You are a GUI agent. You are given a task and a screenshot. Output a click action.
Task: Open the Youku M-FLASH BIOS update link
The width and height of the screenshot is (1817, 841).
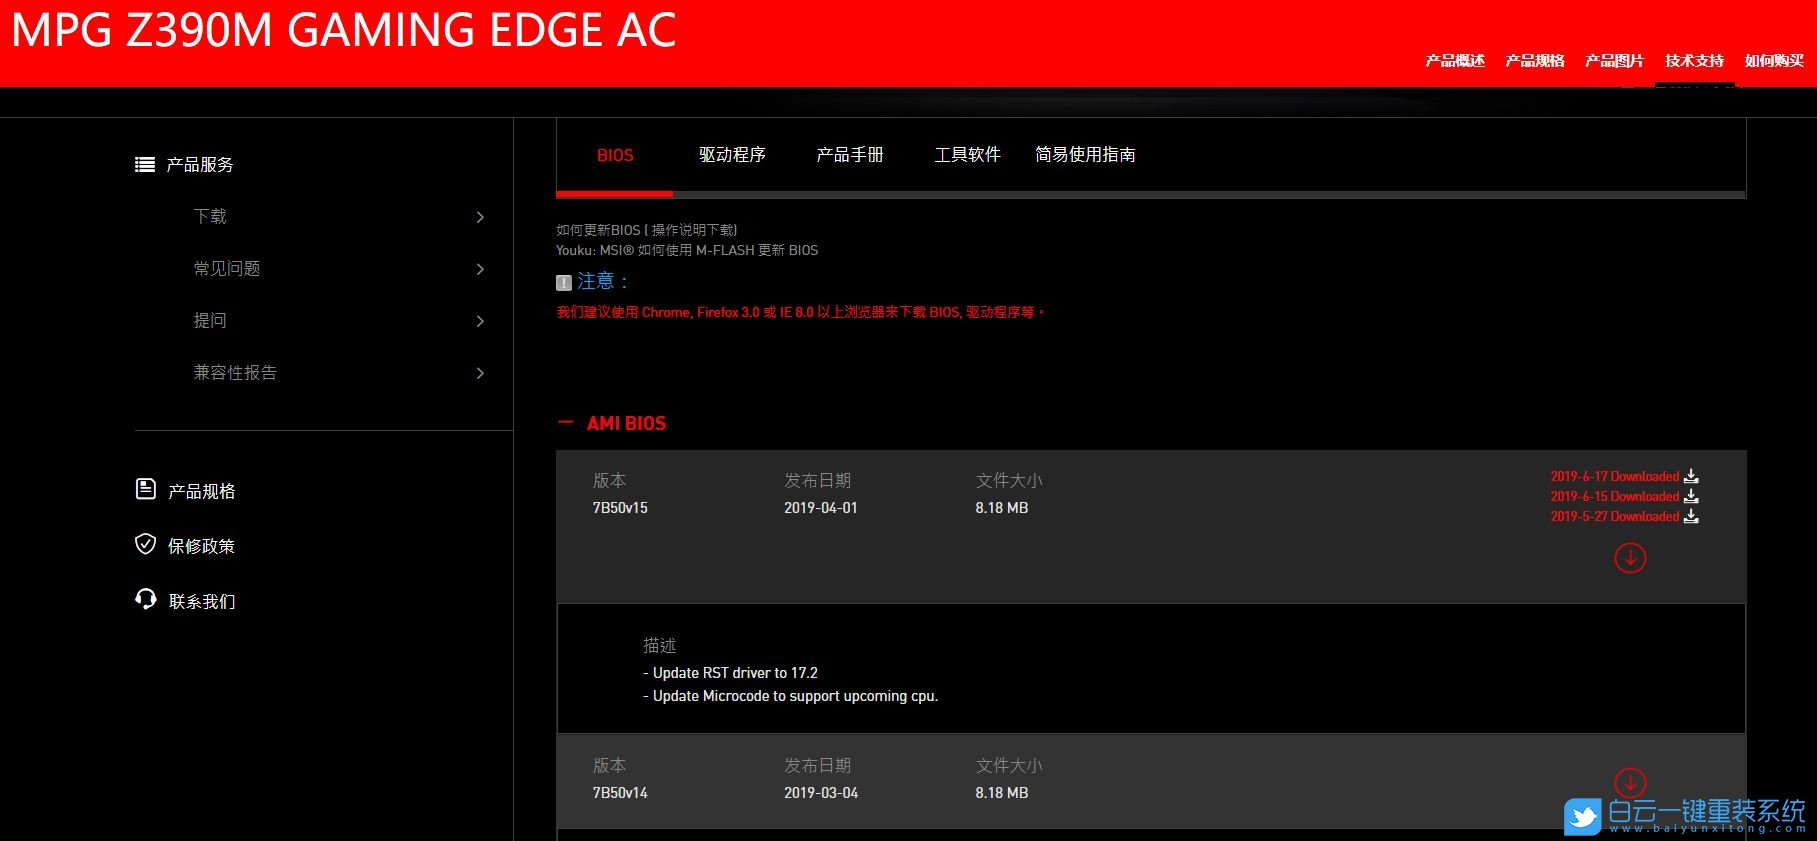687,250
